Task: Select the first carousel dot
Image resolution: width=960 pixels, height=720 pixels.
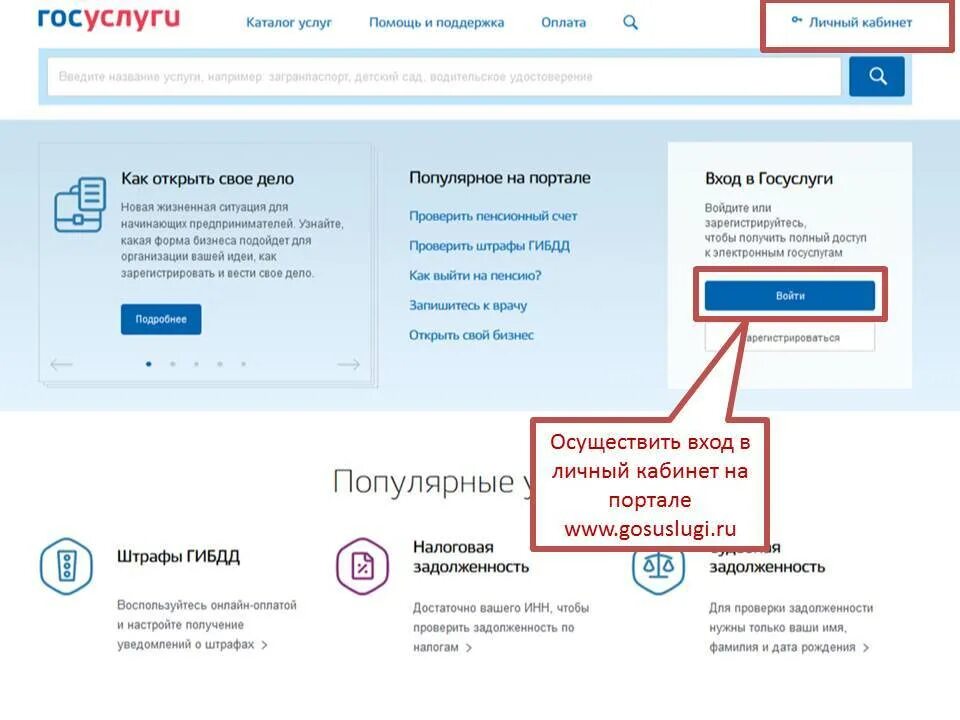Action: [149, 364]
